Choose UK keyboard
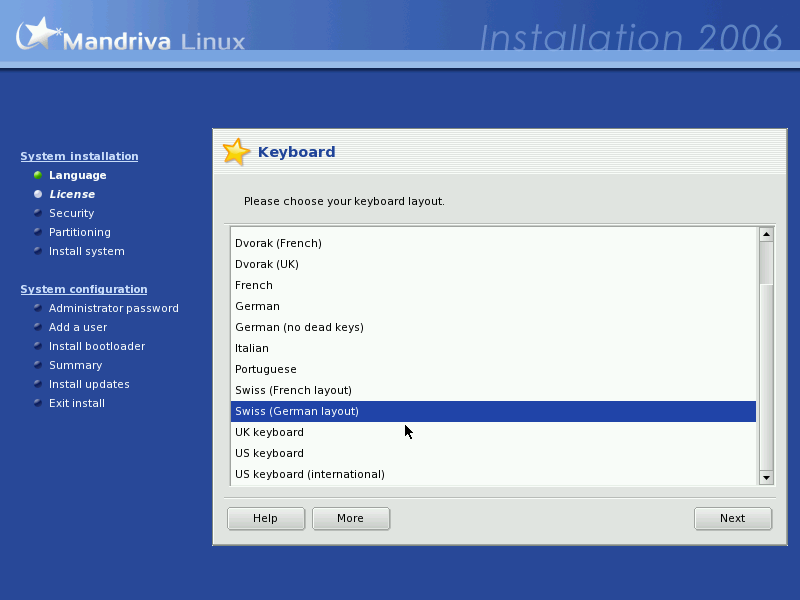The height and width of the screenshot is (600, 800). click(x=493, y=432)
